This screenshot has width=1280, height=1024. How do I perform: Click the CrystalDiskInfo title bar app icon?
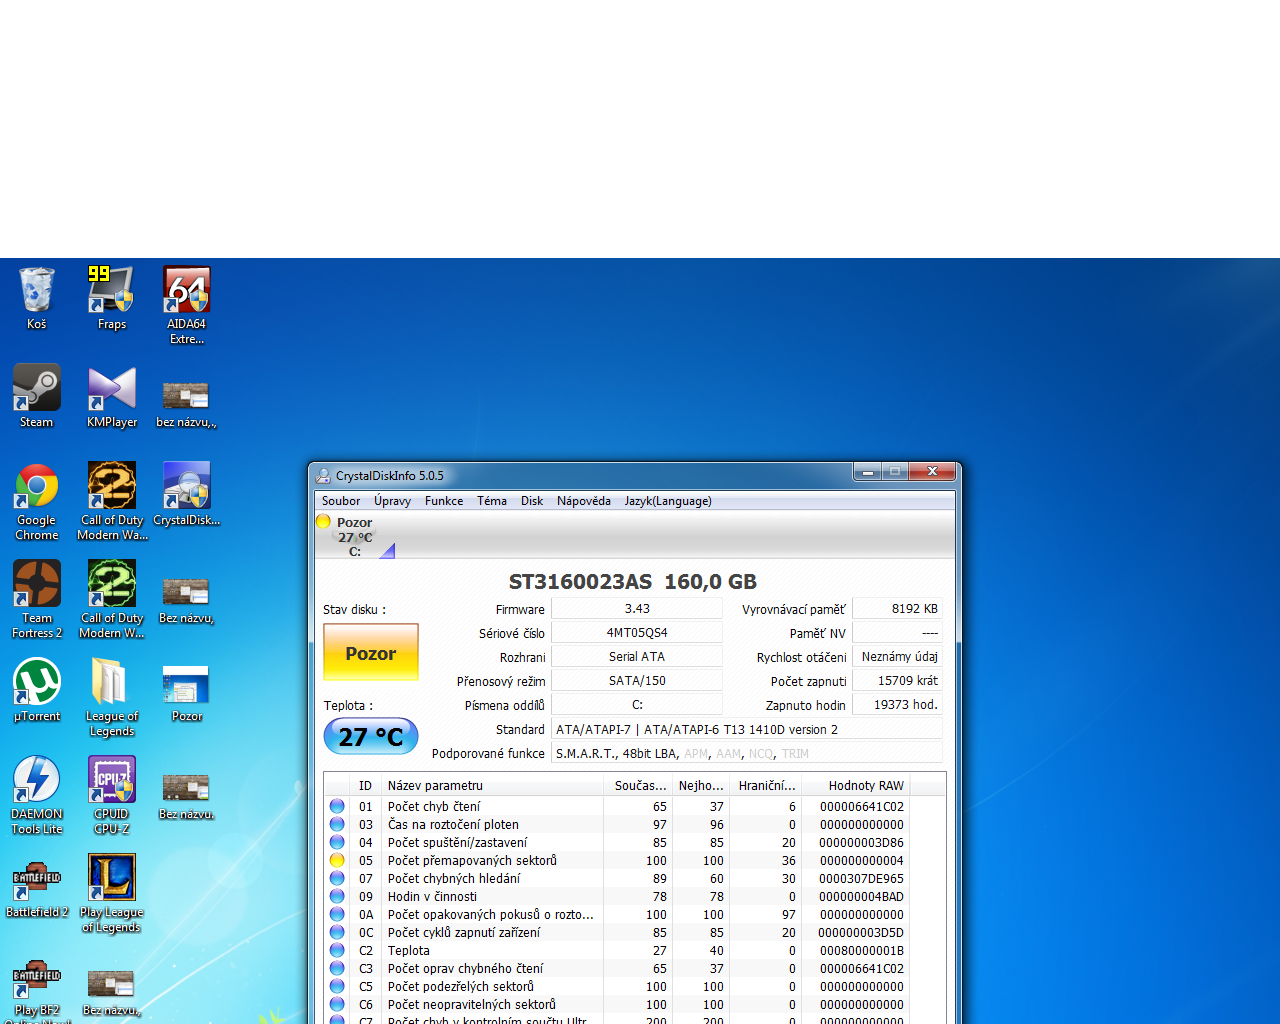tap(323, 476)
